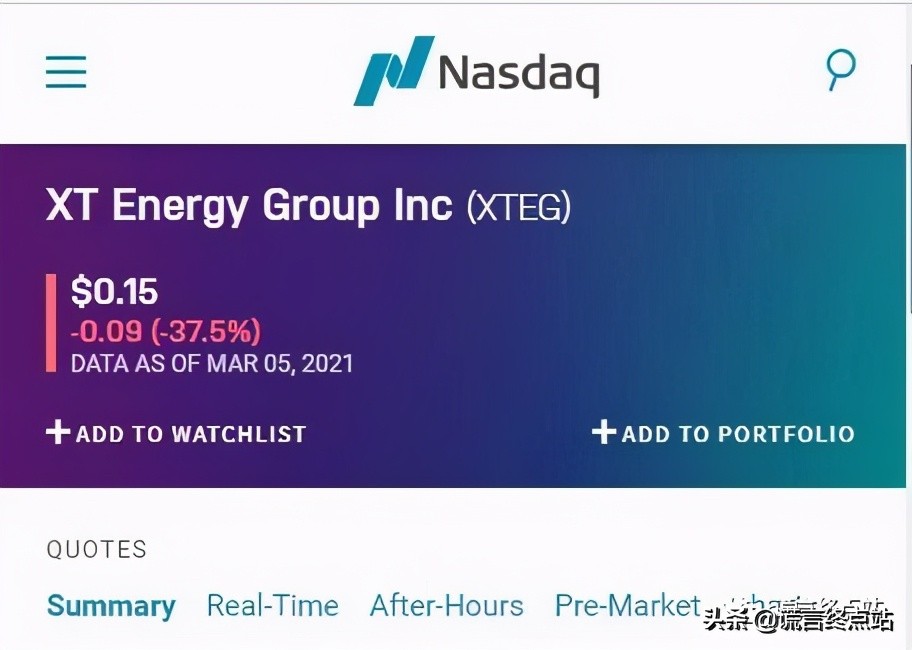
Task: Click the Nasdaq logo symbol
Action: pos(393,70)
